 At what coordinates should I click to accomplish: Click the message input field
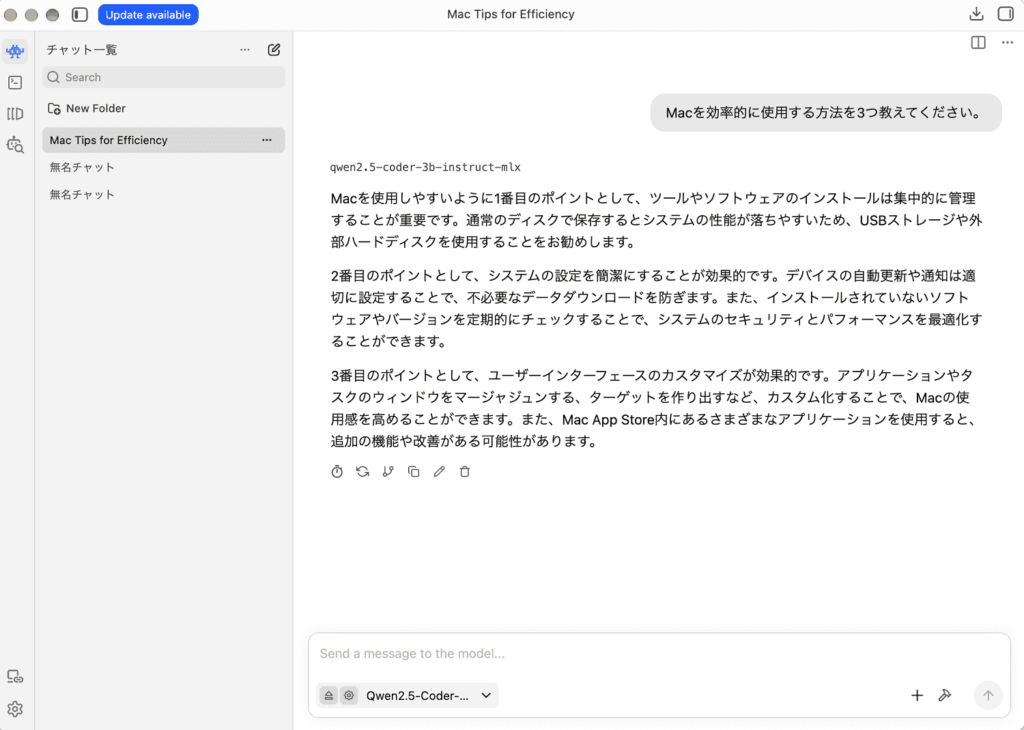click(659, 654)
